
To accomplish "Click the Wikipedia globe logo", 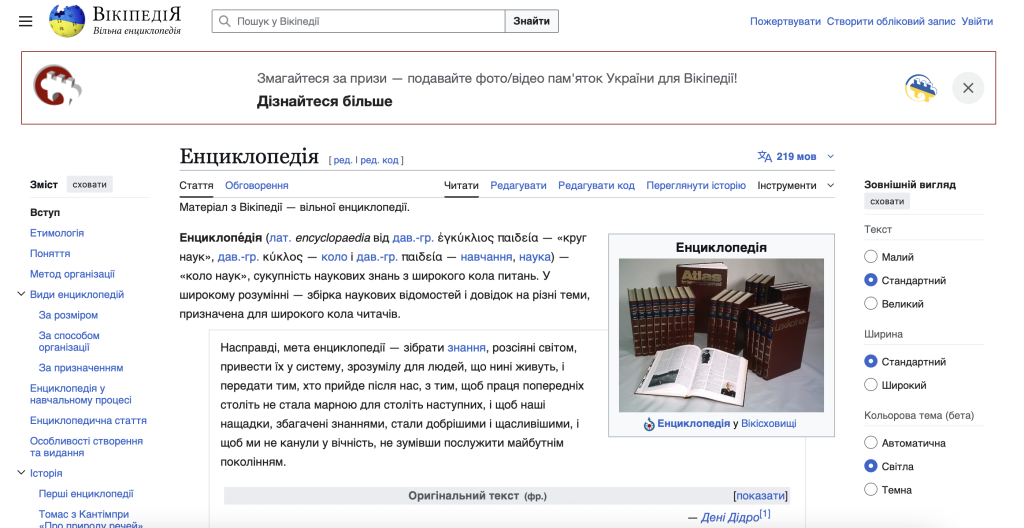I will [x=67, y=21].
